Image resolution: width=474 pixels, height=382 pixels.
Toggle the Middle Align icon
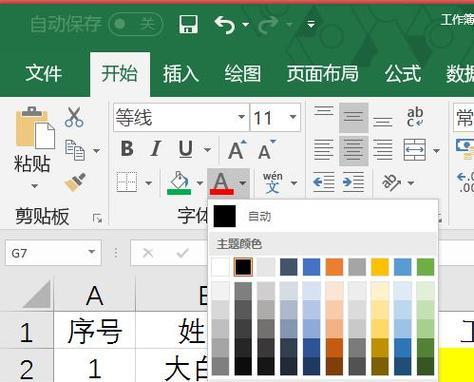[x=353, y=117]
